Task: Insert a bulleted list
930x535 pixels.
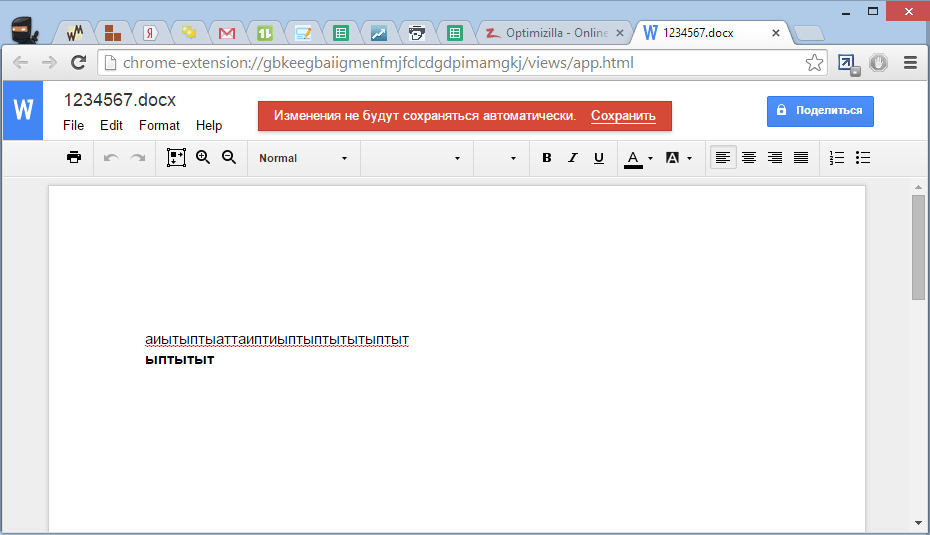Action: click(864, 158)
